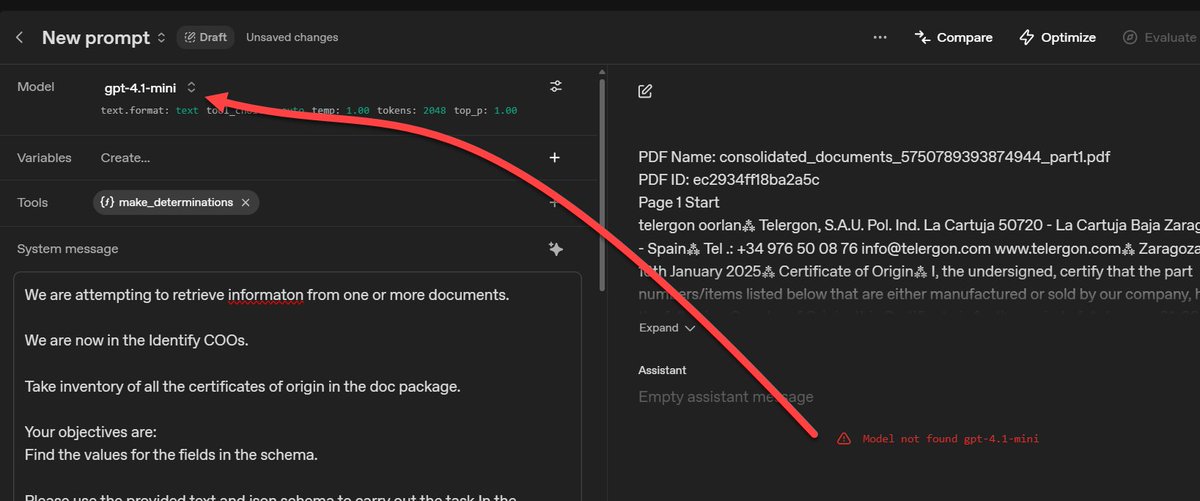Click the Evaluate button

(1159, 38)
